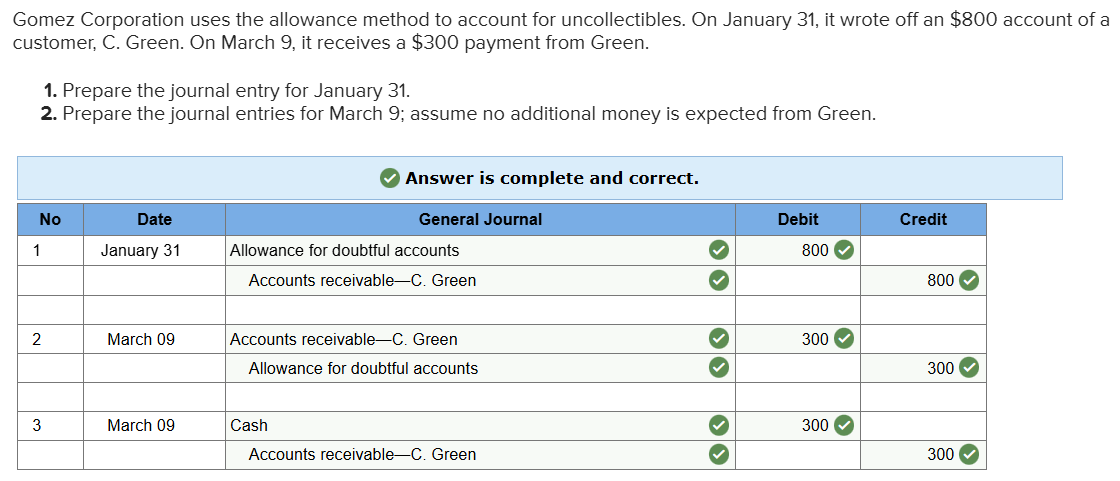Click the 'Date' column header
1120x481 pixels.
tap(154, 219)
